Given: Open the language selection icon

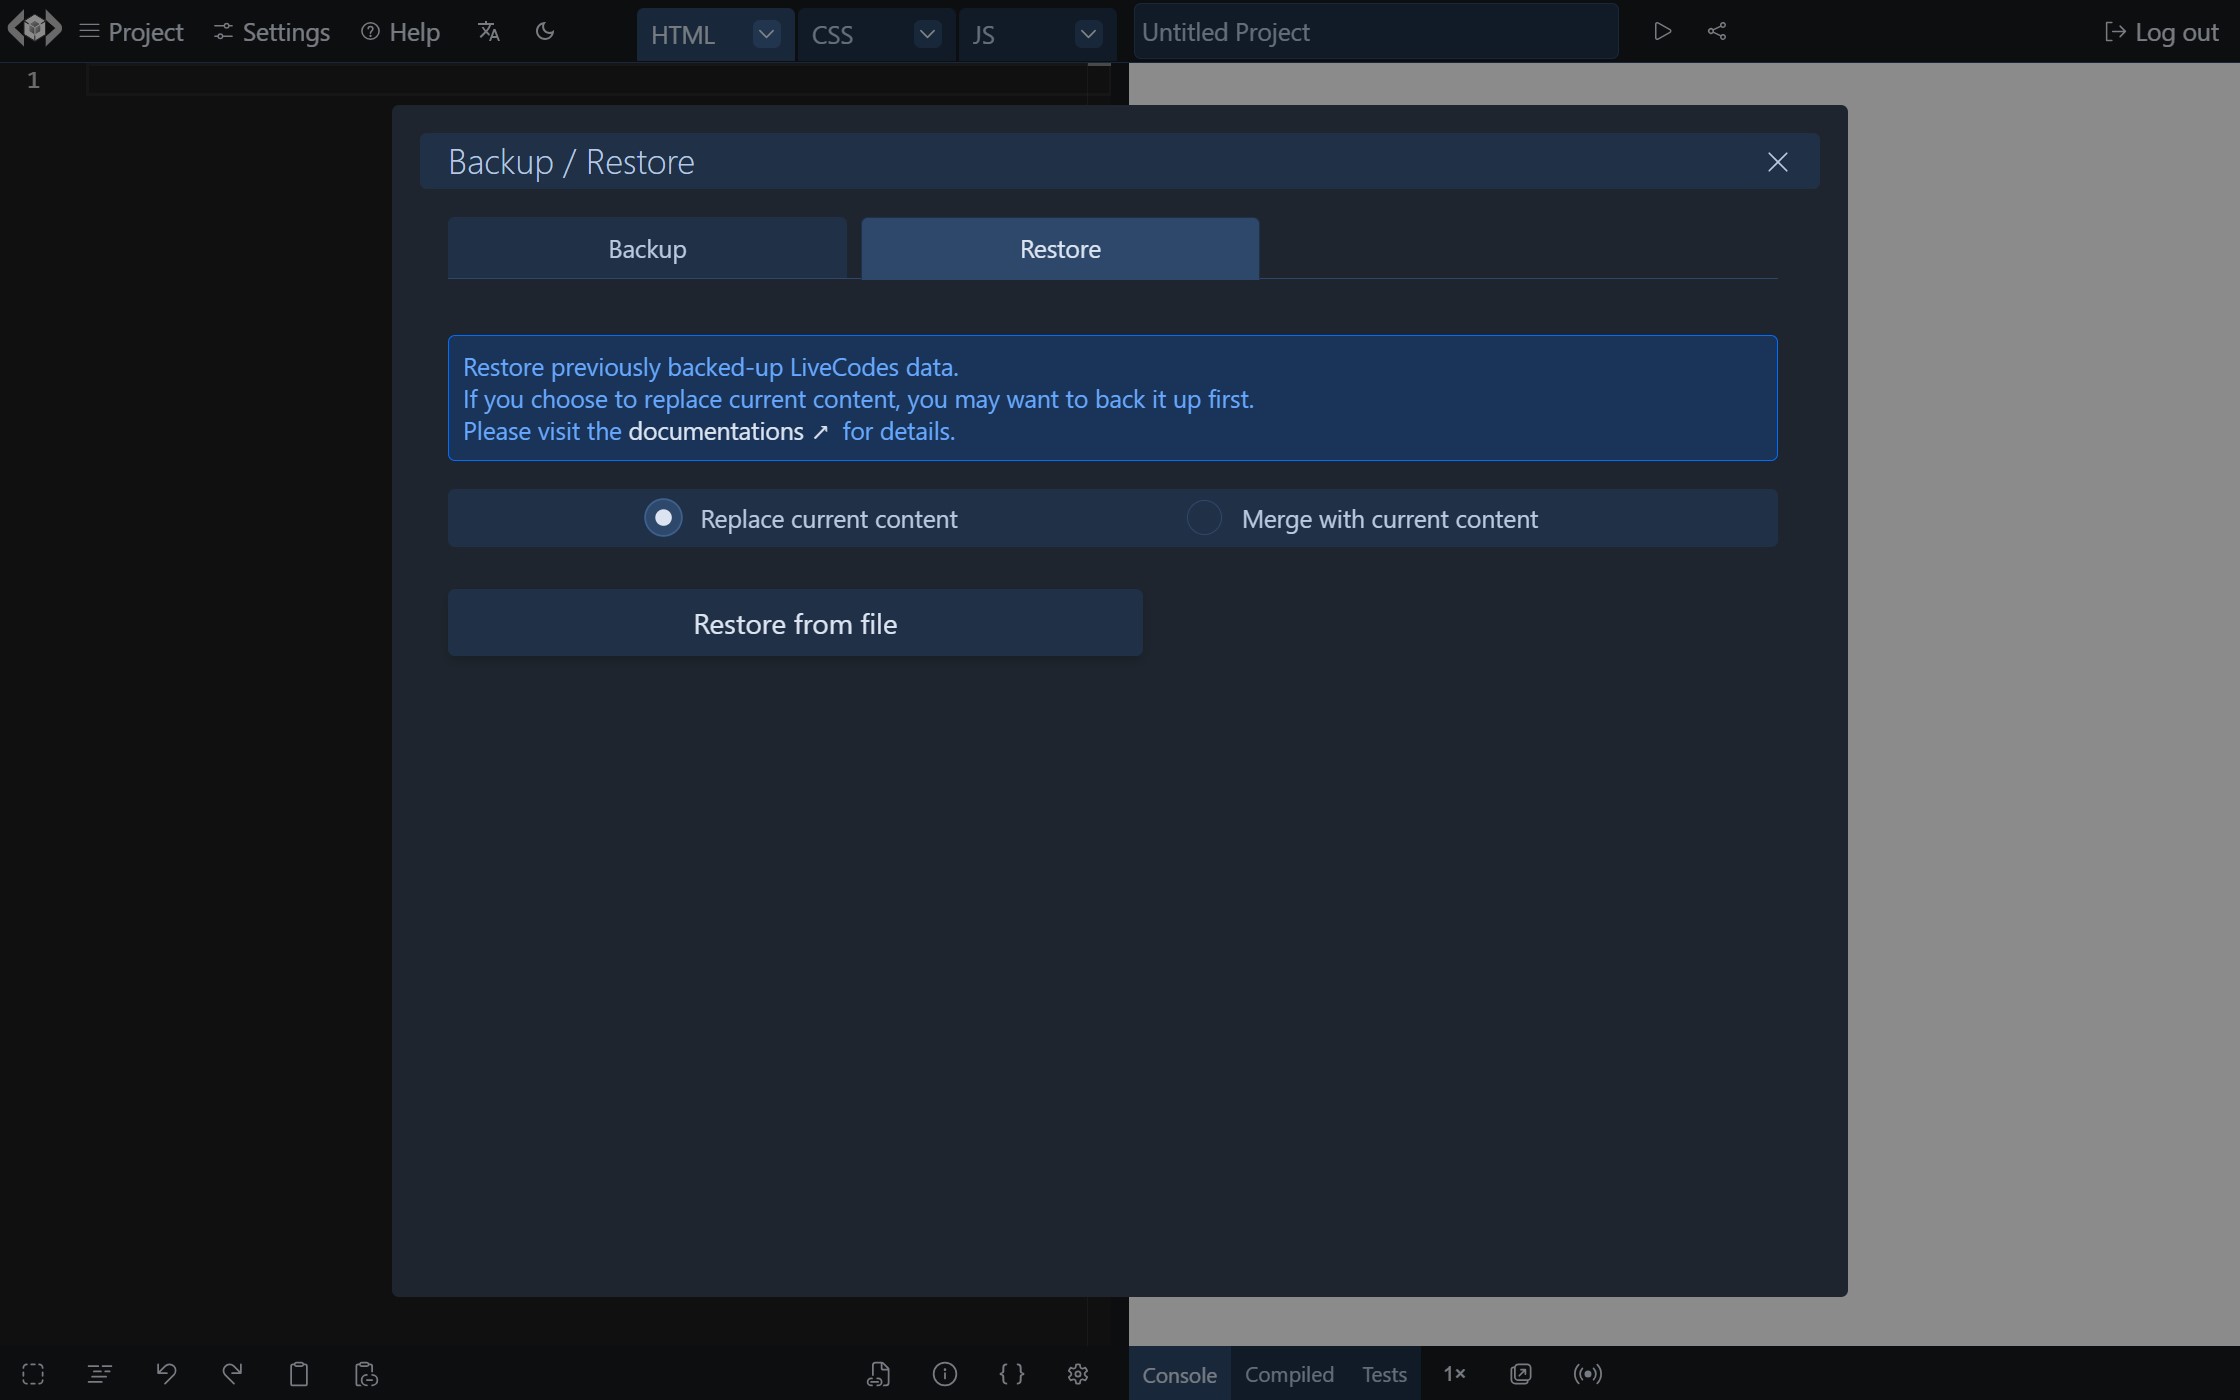Looking at the screenshot, I should [488, 31].
